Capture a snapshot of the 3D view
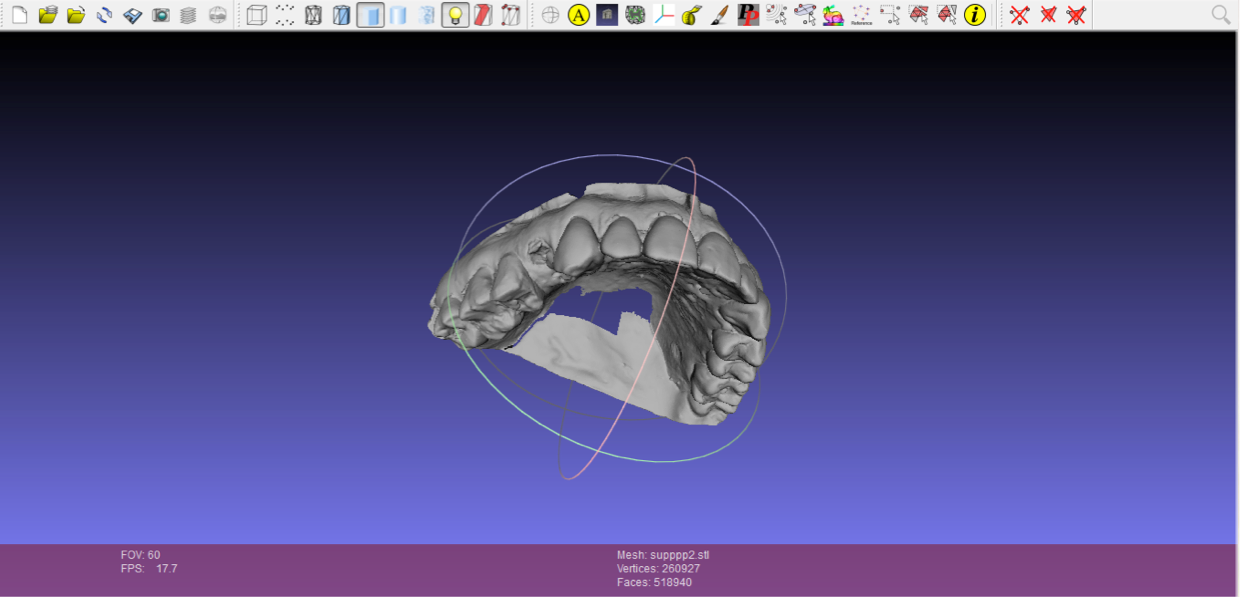This screenshot has width=1240, height=597. pos(160,15)
